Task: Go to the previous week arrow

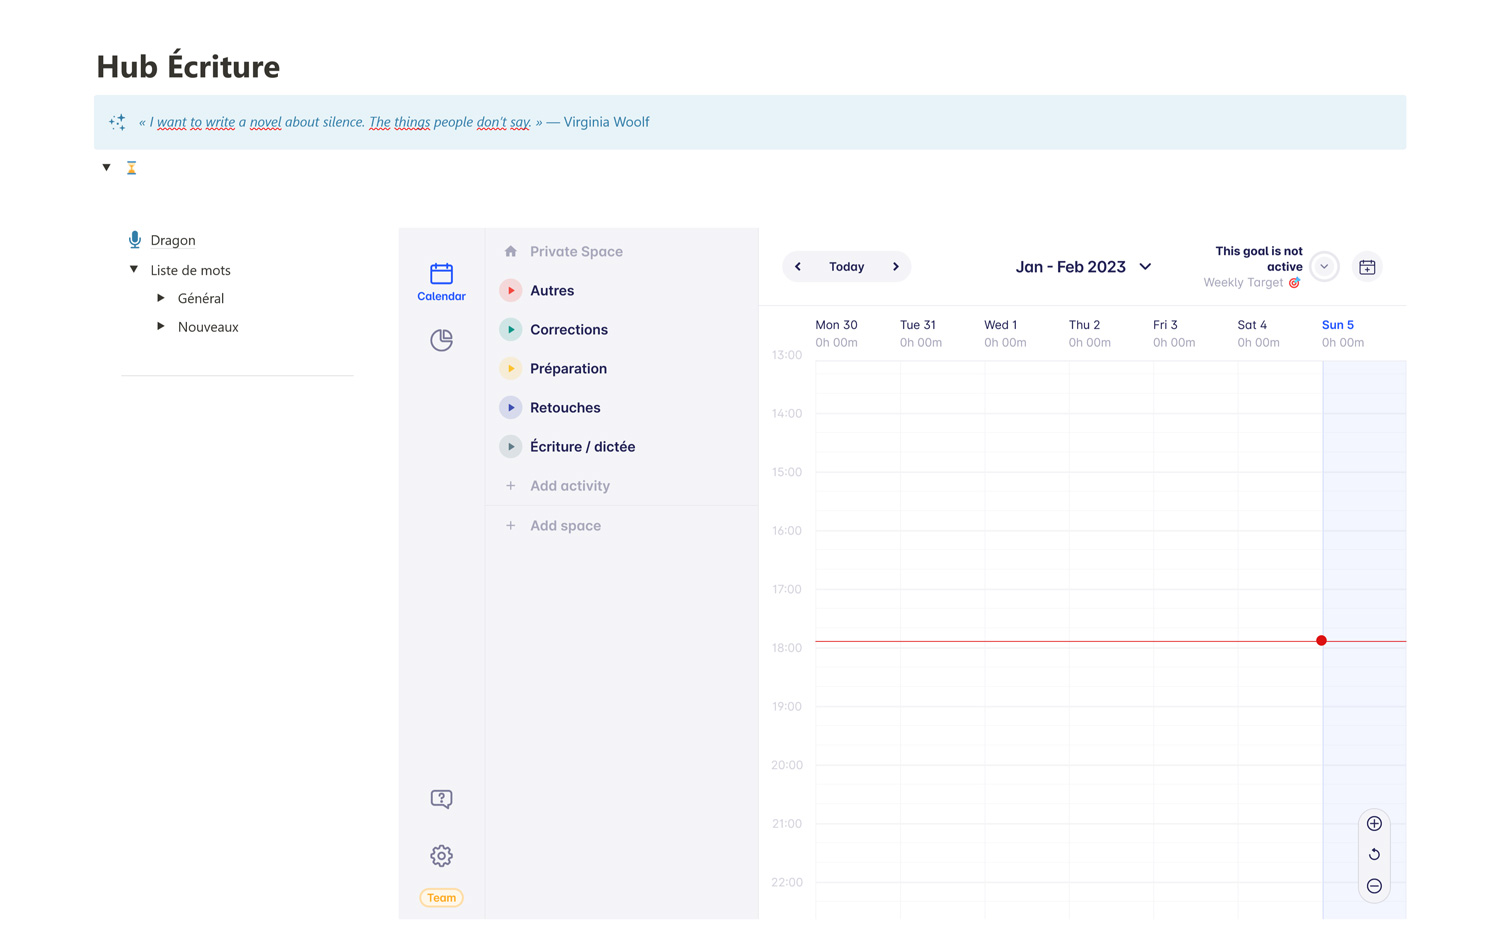Action: (x=798, y=267)
